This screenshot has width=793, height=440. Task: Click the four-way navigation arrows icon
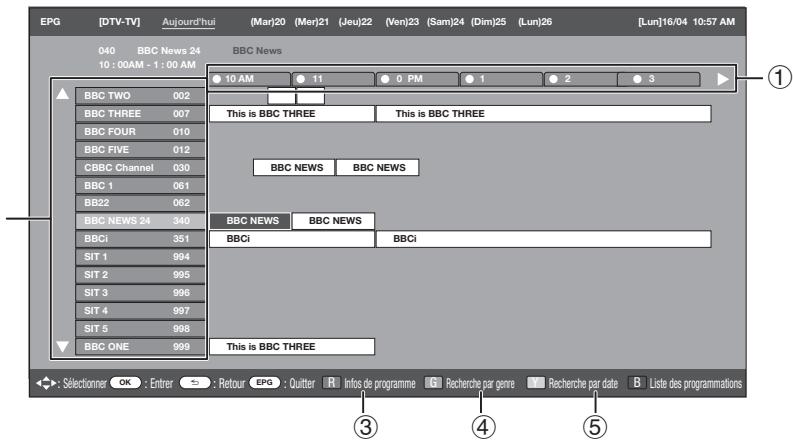(x=46, y=383)
